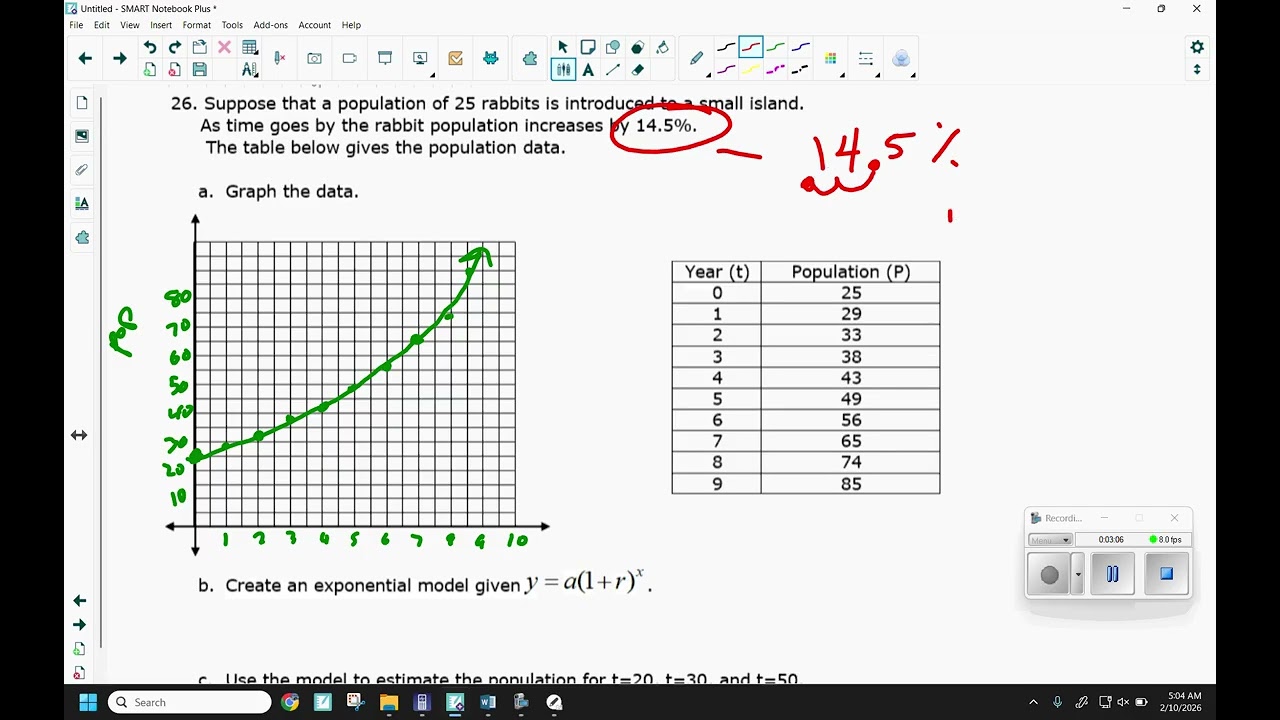Go to the previous page with back arrow
Viewport: 1280px width, 720px height.
coord(85,59)
